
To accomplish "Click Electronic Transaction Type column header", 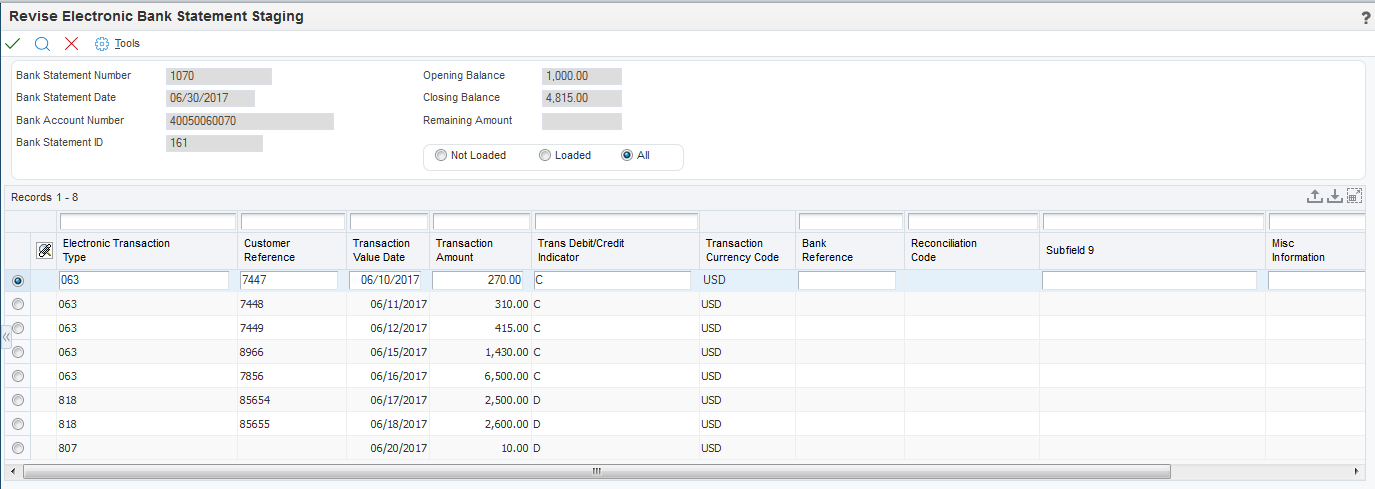I will [116, 250].
